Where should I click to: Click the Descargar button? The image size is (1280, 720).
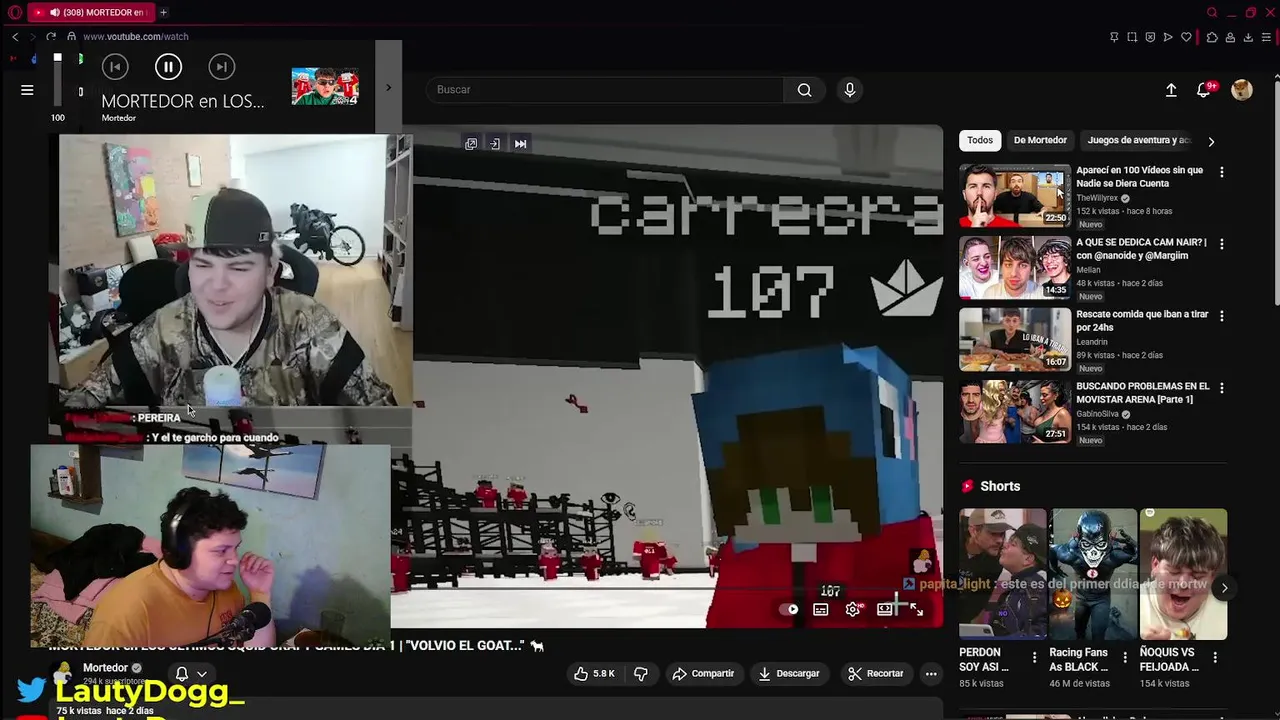[x=789, y=674]
